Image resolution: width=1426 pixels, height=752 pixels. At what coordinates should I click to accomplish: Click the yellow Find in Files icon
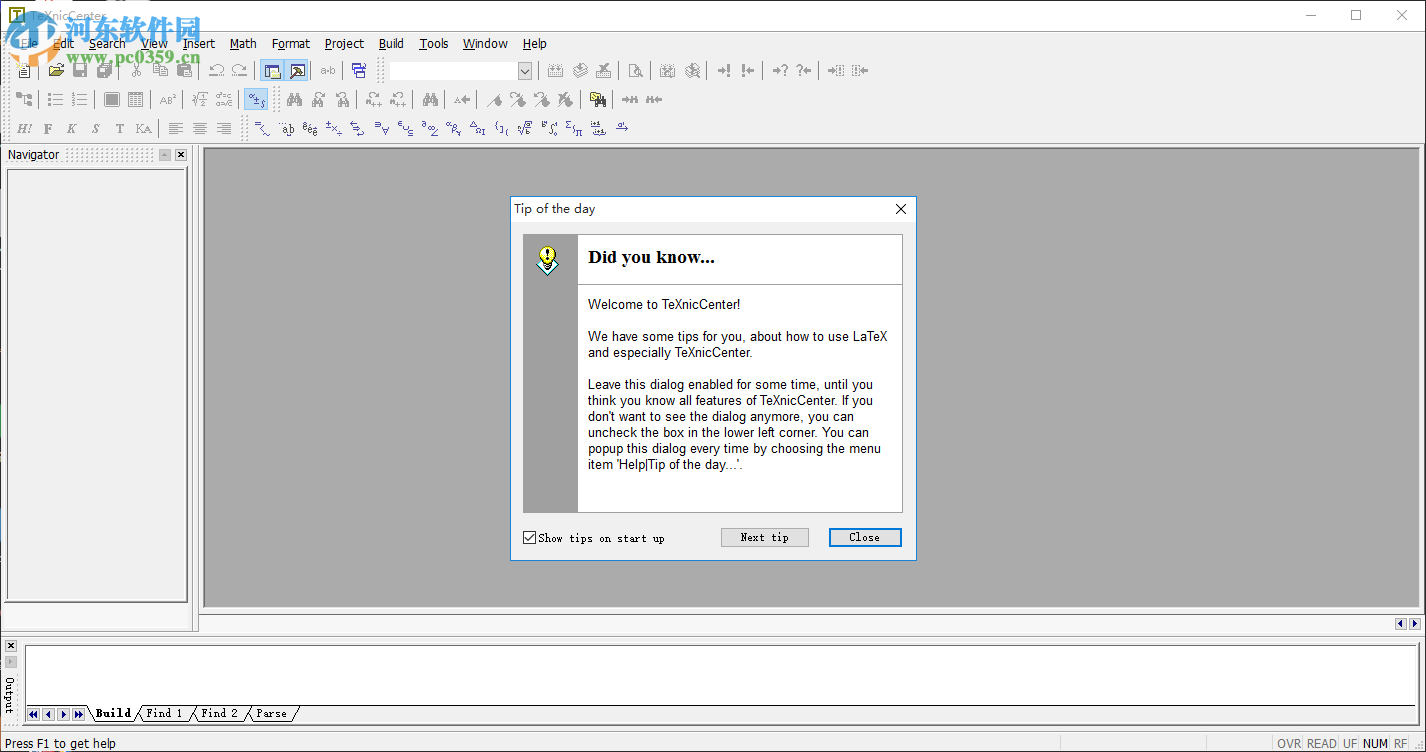click(x=597, y=99)
